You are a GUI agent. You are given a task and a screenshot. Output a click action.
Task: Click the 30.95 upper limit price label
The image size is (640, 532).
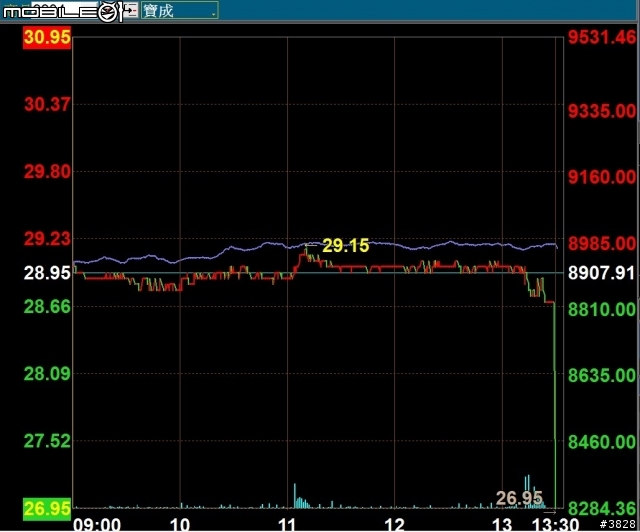point(47,38)
